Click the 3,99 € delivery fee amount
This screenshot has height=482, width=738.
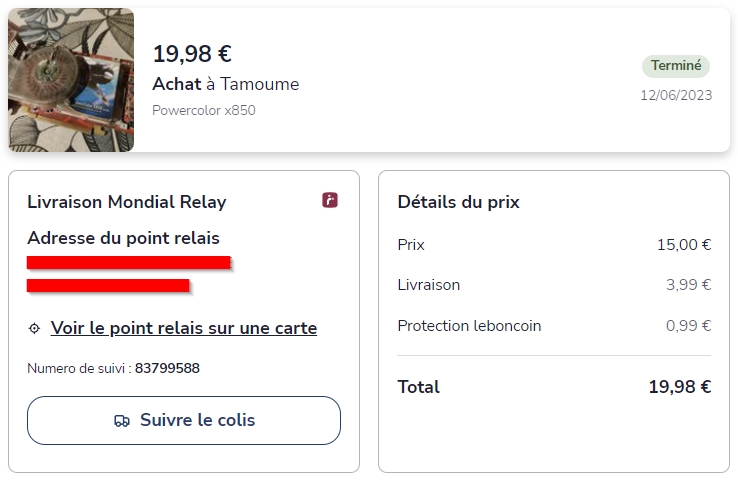(x=688, y=285)
